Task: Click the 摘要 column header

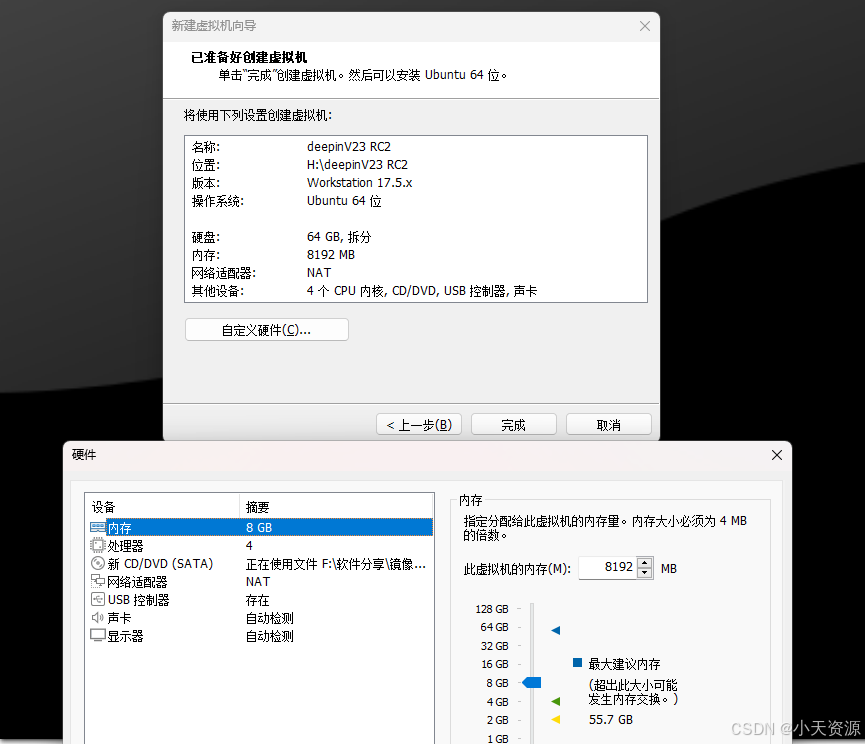Action: (336, 507)
